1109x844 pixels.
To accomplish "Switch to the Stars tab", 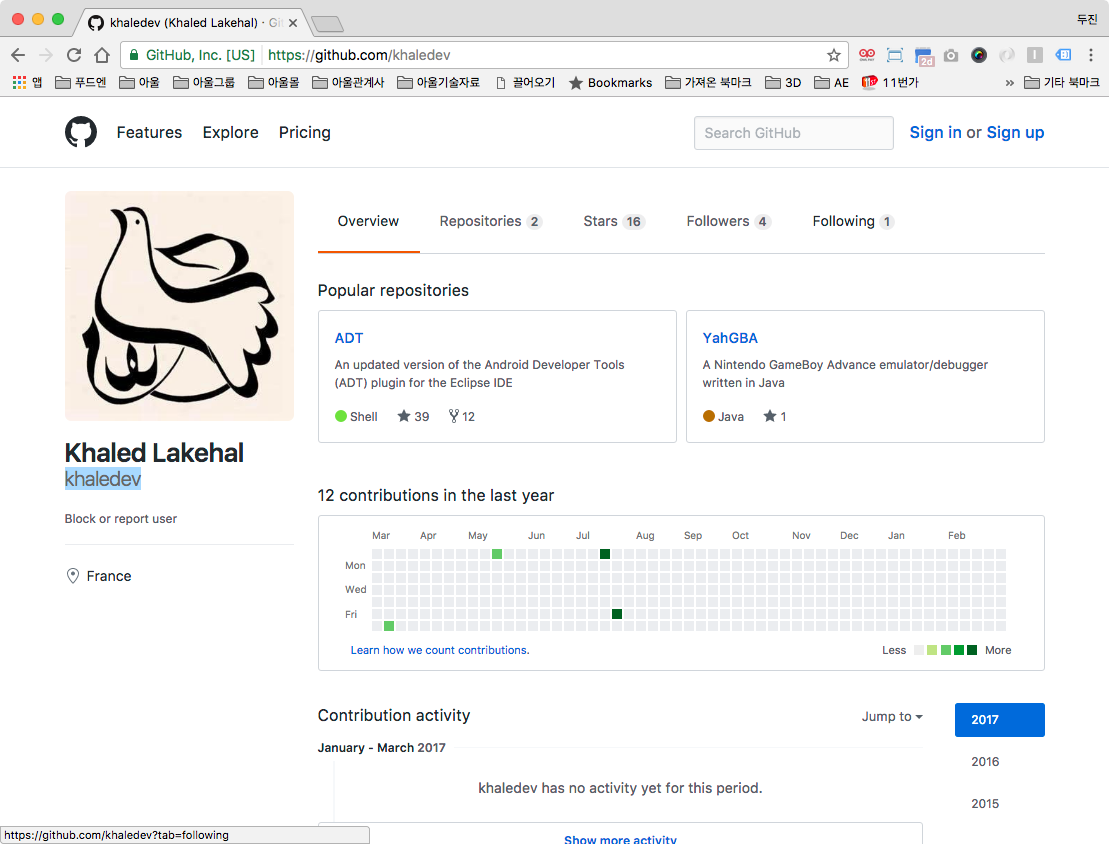I will click(x=613, y=221).
